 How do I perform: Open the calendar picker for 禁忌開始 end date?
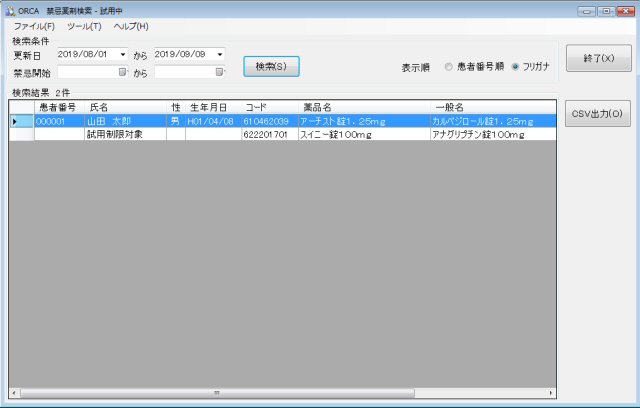(x=220, y=72)
